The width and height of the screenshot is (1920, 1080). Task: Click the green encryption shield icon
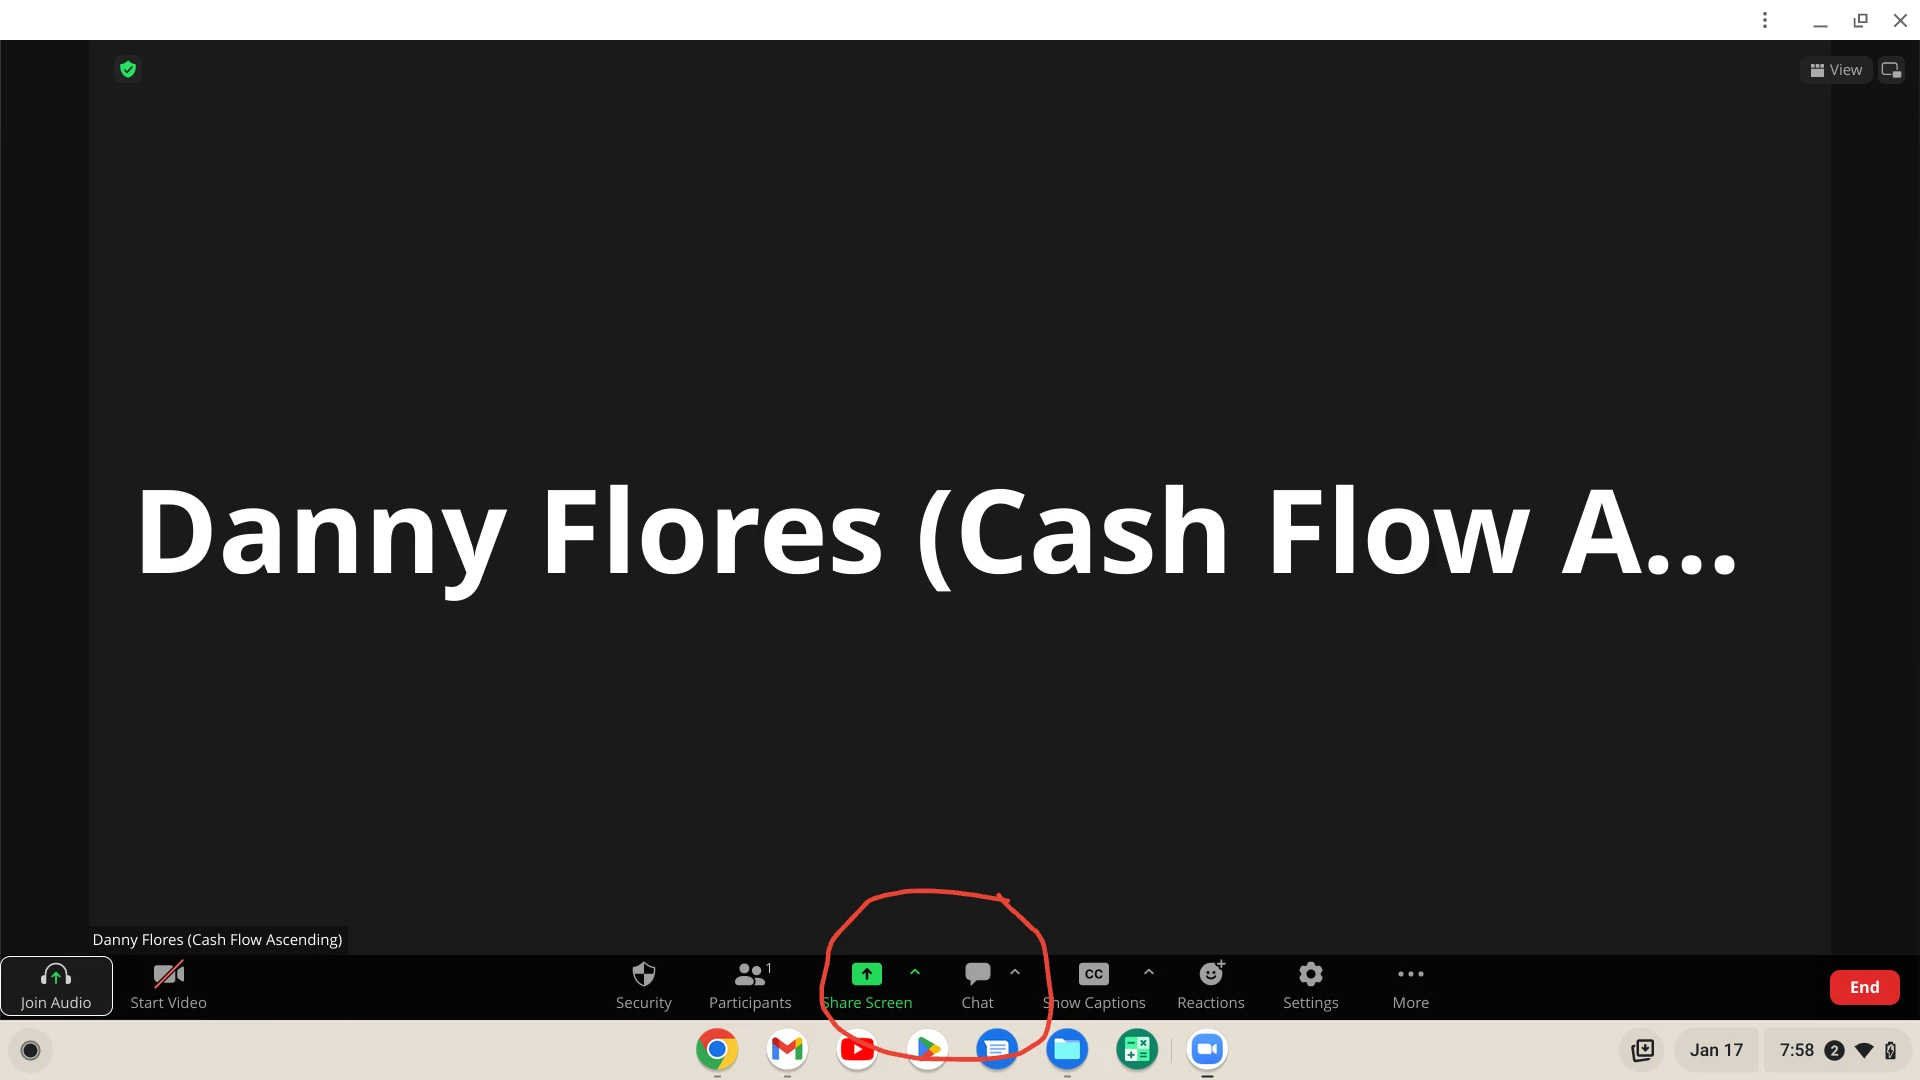coord(128,69)
